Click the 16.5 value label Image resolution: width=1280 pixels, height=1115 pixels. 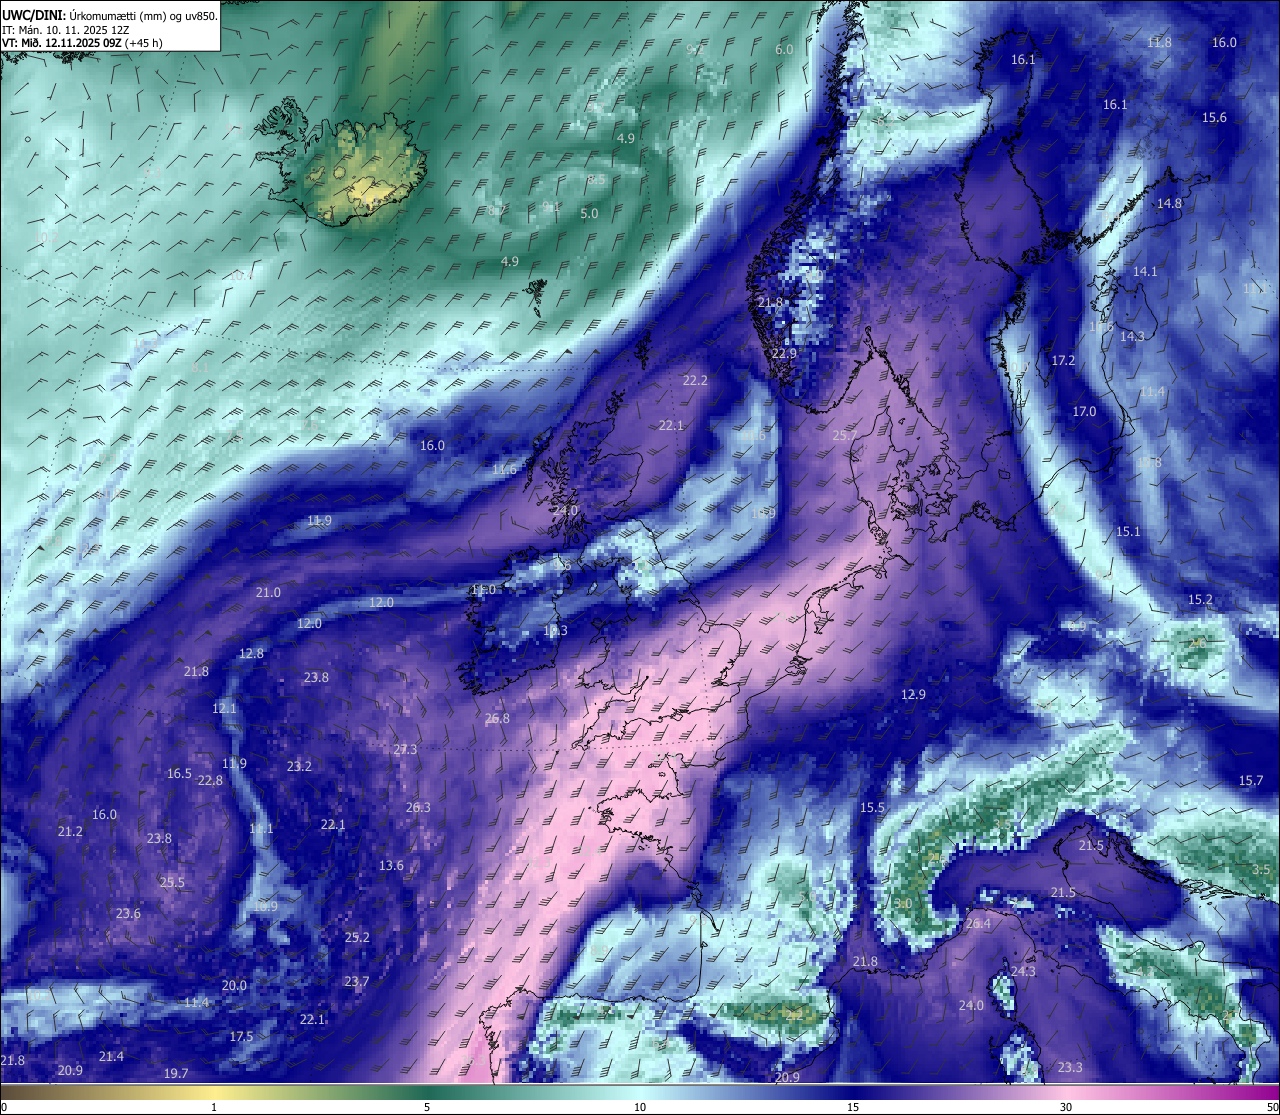click(x=179, y=774)
